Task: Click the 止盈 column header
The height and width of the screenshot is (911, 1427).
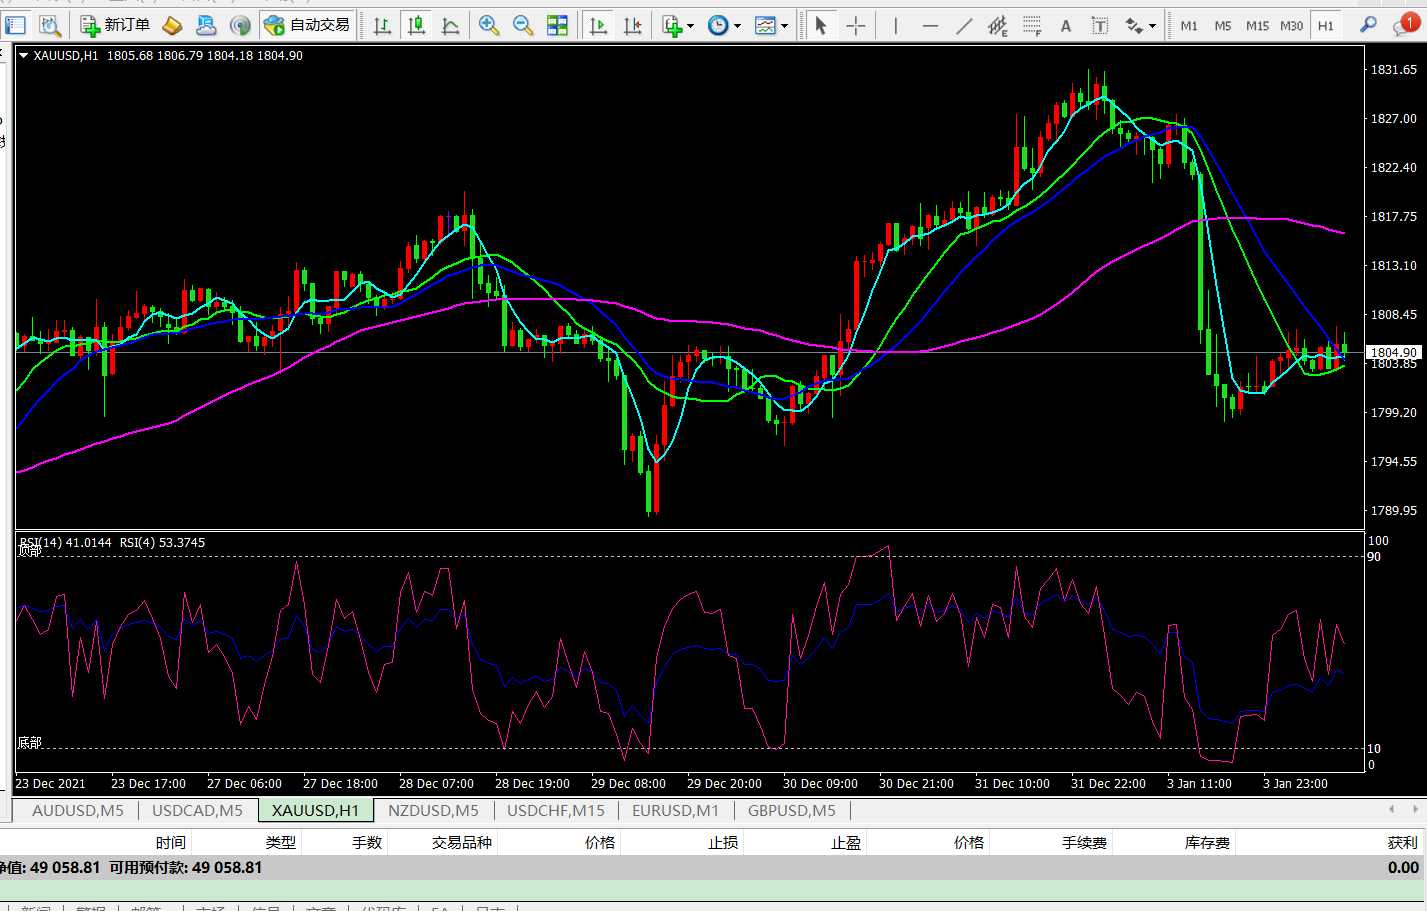Action: tap(846, 843)
